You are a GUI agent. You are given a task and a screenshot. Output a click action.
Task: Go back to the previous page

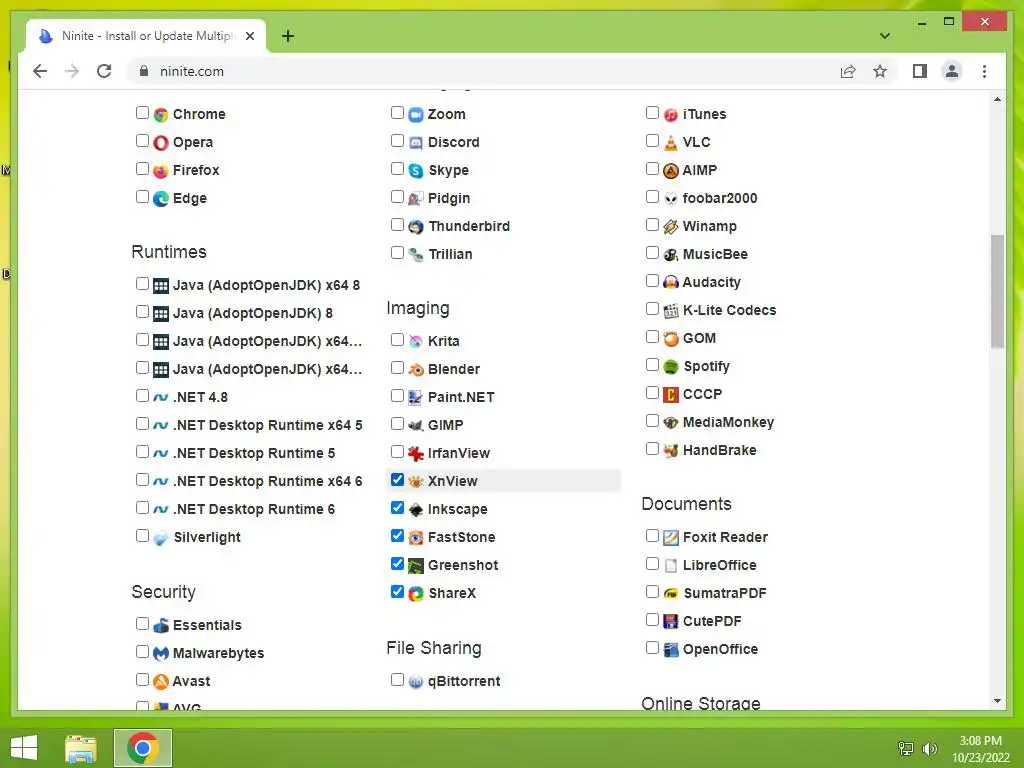coord(40,71)
